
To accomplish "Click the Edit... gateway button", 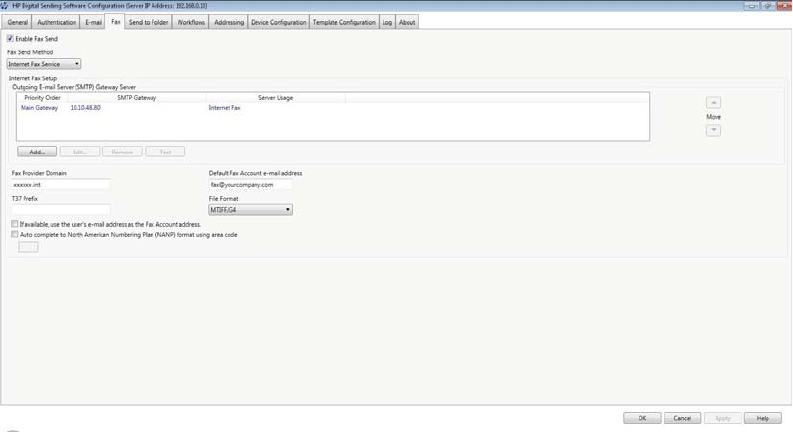I will 79,152.
